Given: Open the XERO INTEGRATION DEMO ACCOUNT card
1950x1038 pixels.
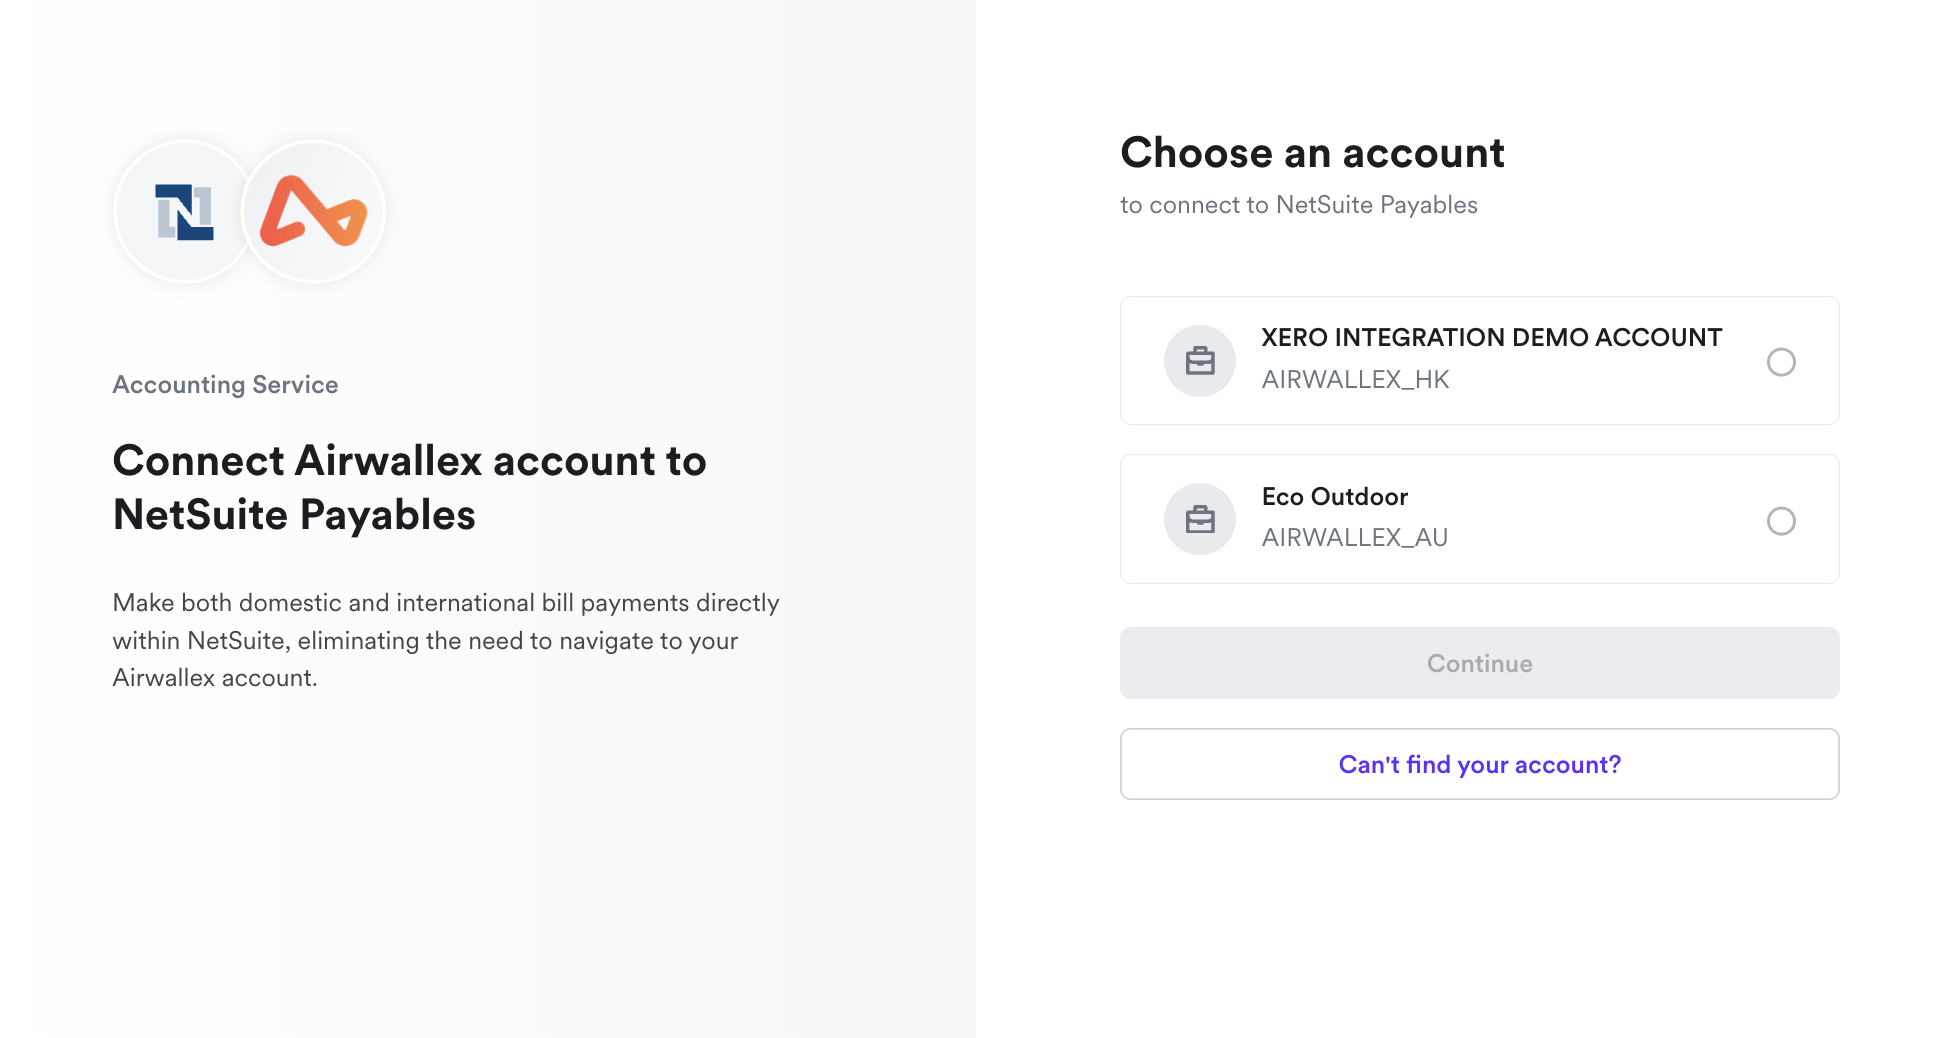Looking at the screenshot, I should (x=1479, y=360).
